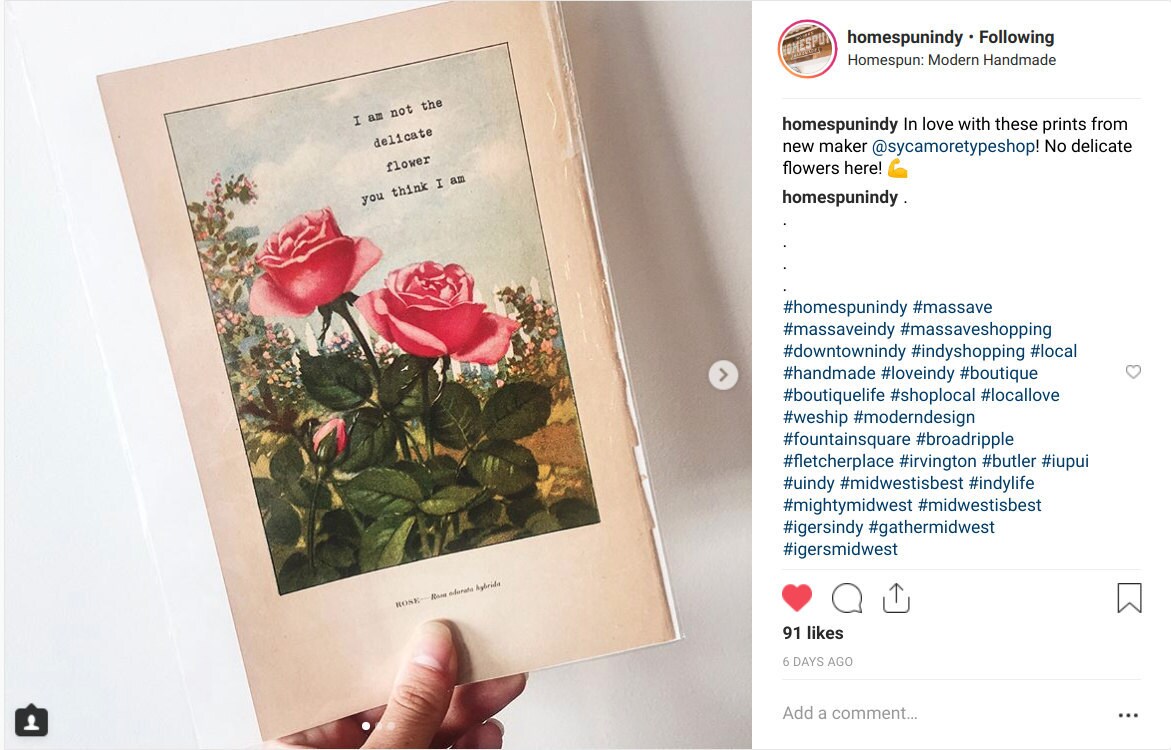Open homespunindy profile avatar
Image resolution: width=1171 pixels, height=750 pixels.
pos(807,49)
